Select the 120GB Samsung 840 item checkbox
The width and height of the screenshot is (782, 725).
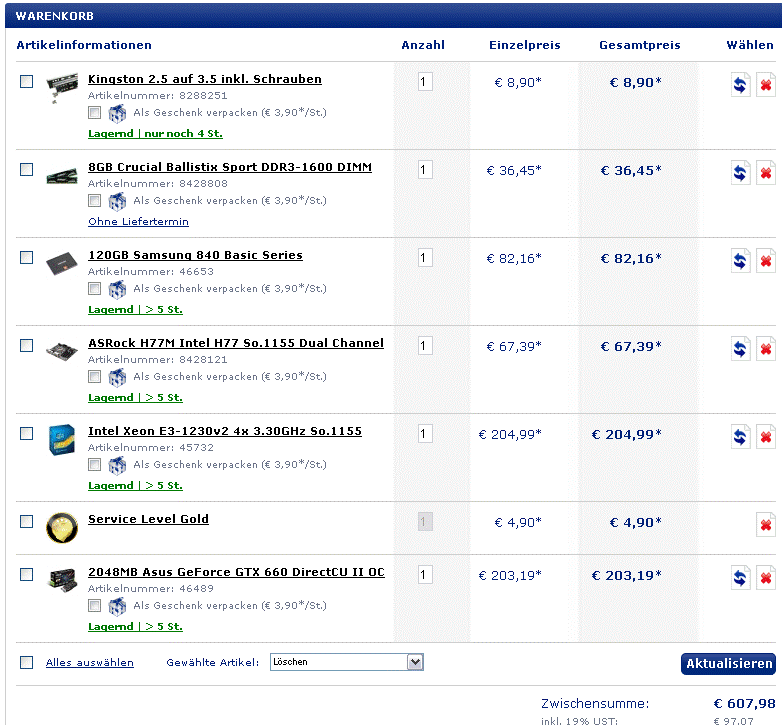(x=26, y=257)
